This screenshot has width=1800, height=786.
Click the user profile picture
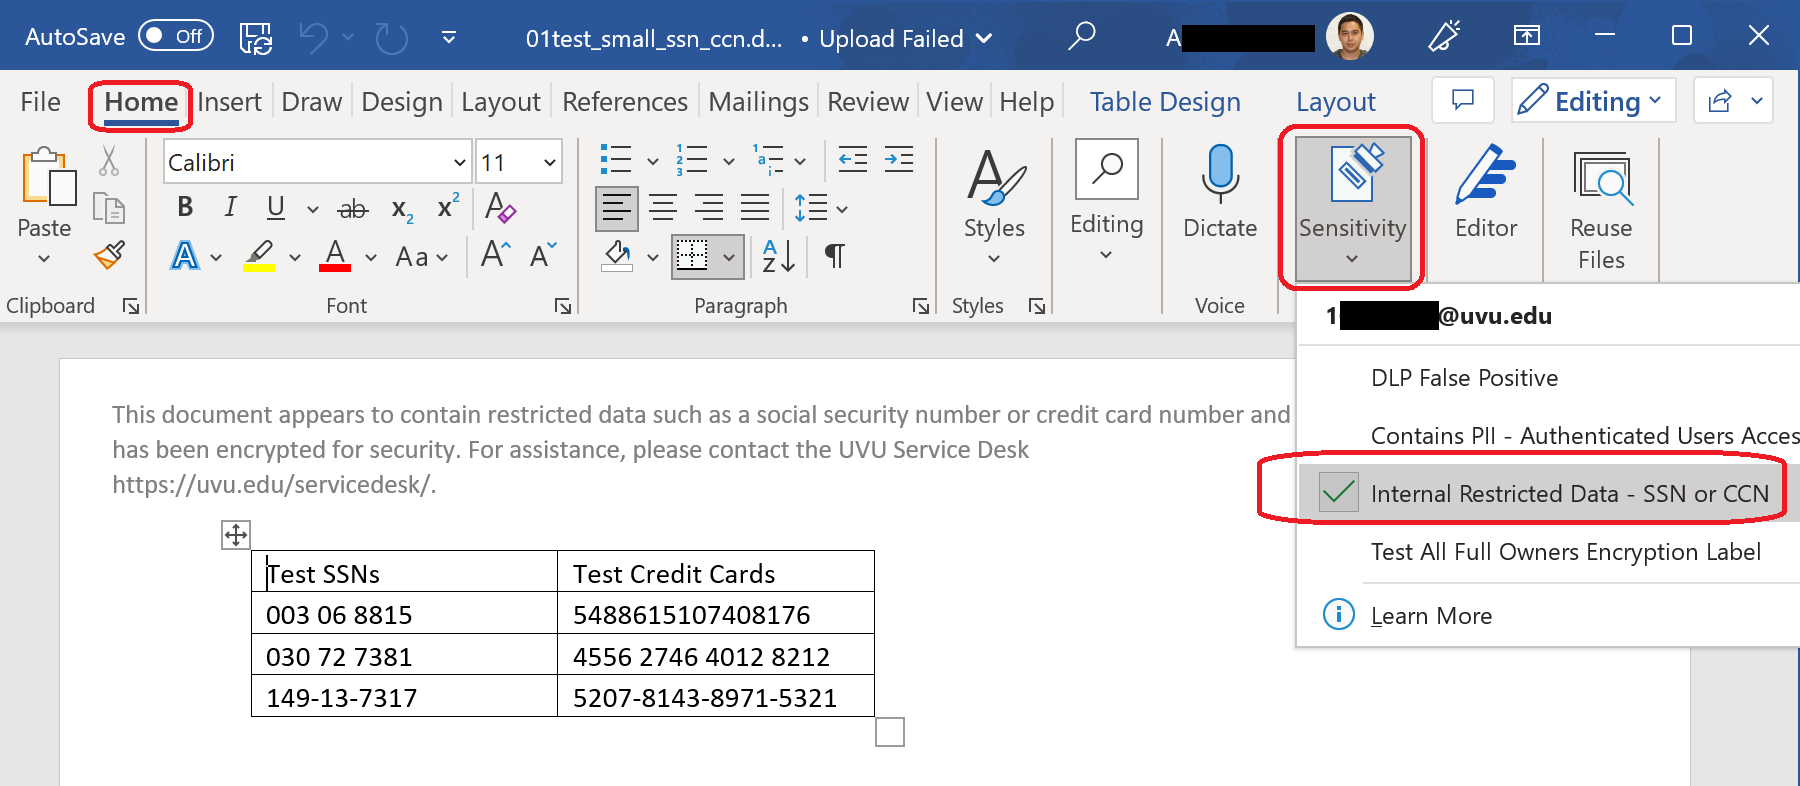coord(1349,37)
